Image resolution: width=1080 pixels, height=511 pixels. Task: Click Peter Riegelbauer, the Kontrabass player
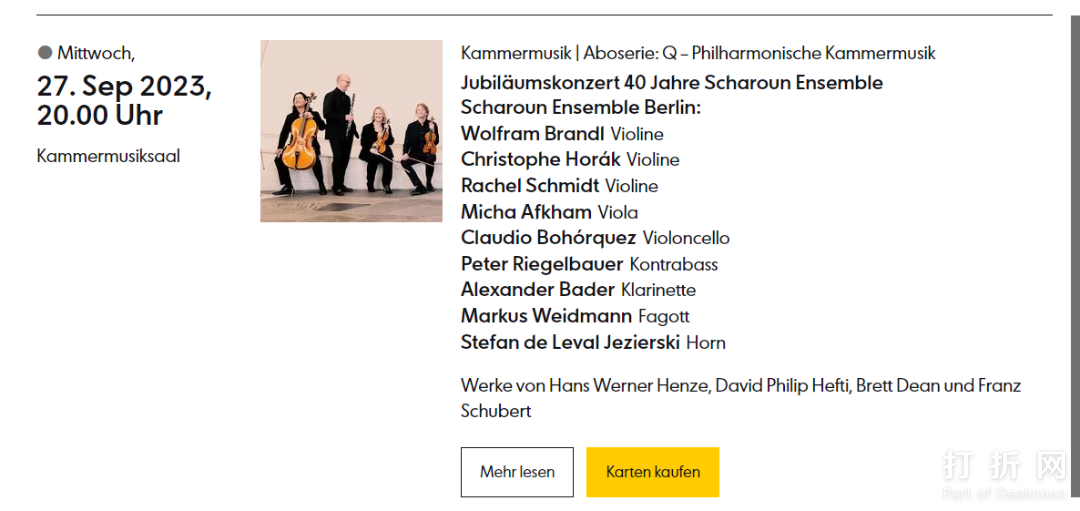click(542, 264)
